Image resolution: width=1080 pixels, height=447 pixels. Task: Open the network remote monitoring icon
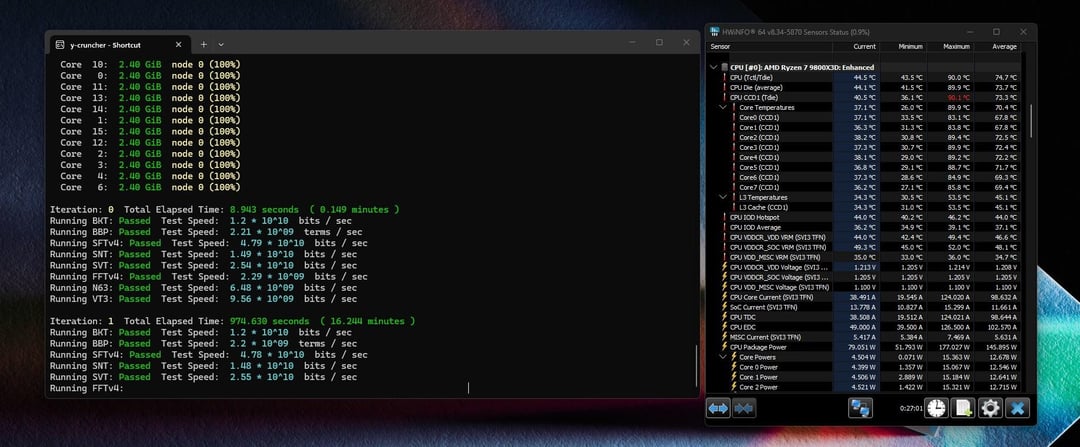pos(860,407)
